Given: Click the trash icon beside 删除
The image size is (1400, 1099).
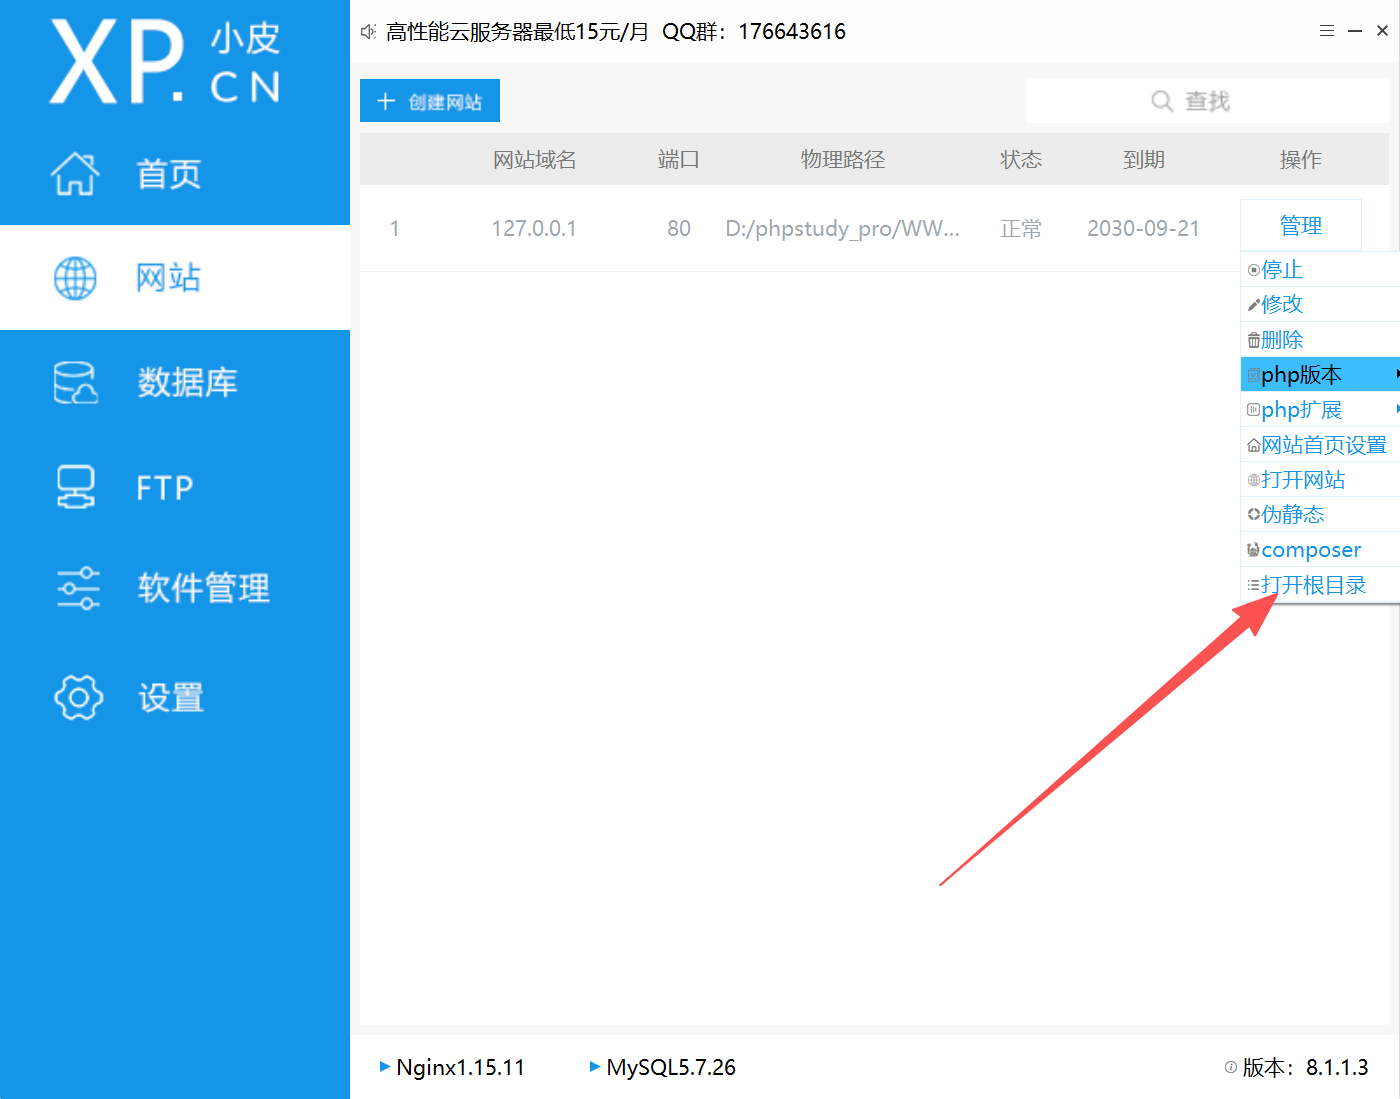Looking at the screenshot, I should [x=1254, y=340].
